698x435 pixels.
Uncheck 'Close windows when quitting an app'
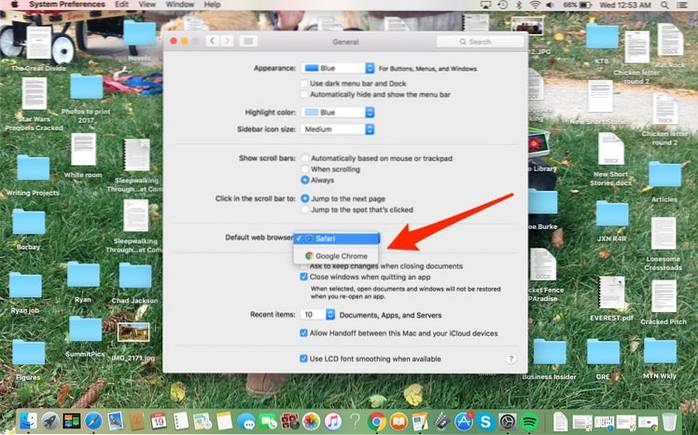click(304, 277)
